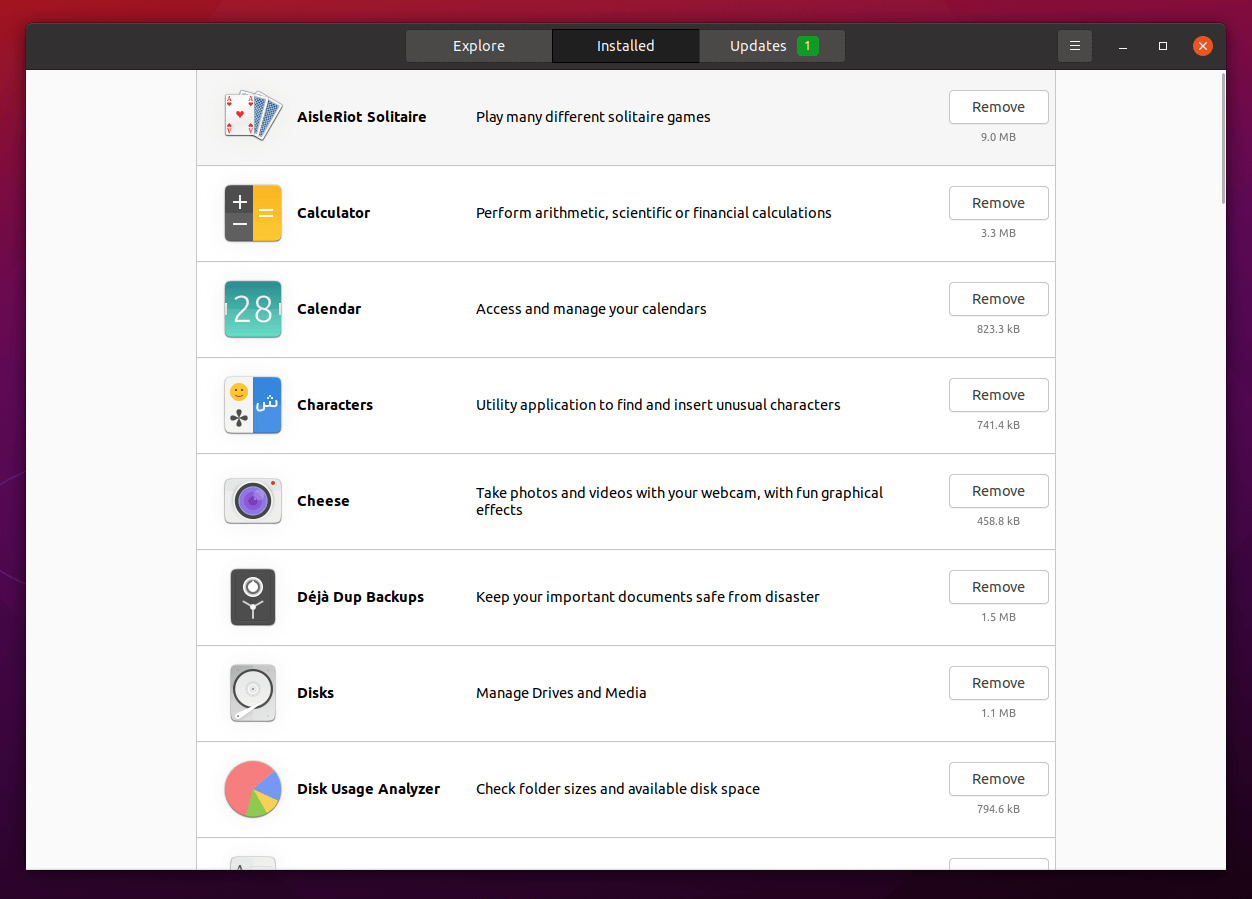The width and height of the screenshot is (1252, 899).
Task: Select the Disks title text
Action: click(316, 693)
